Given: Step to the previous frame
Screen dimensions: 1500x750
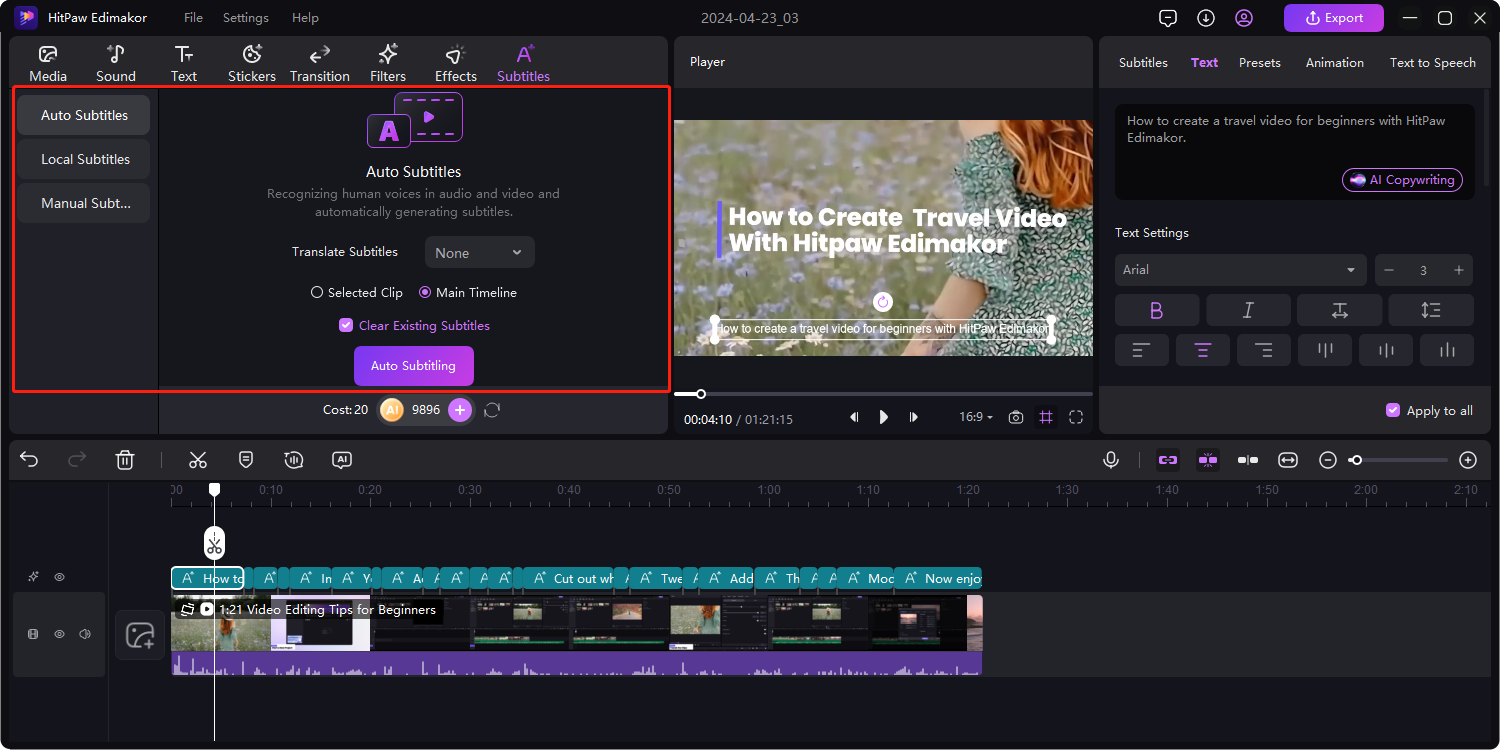Looking at the screenshot, I should [854, 417].
